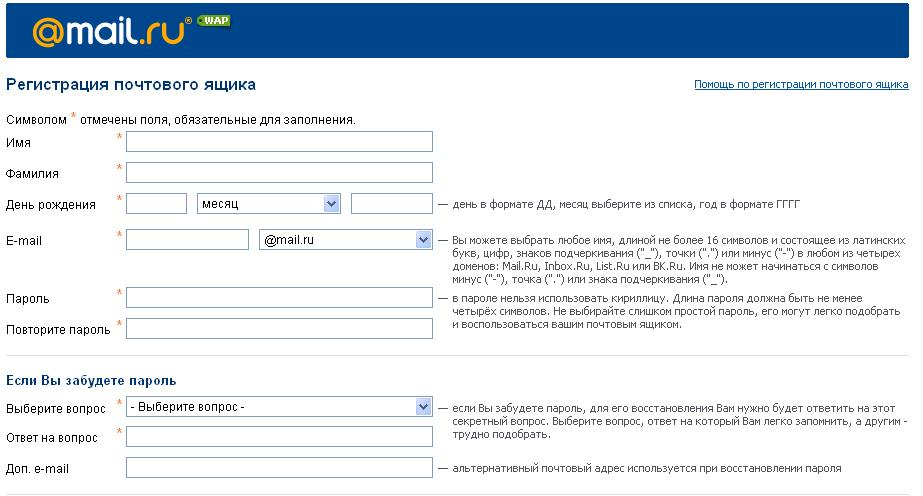Focus the Доп. e-mail input field
The image size is (923, 496).
279,468
